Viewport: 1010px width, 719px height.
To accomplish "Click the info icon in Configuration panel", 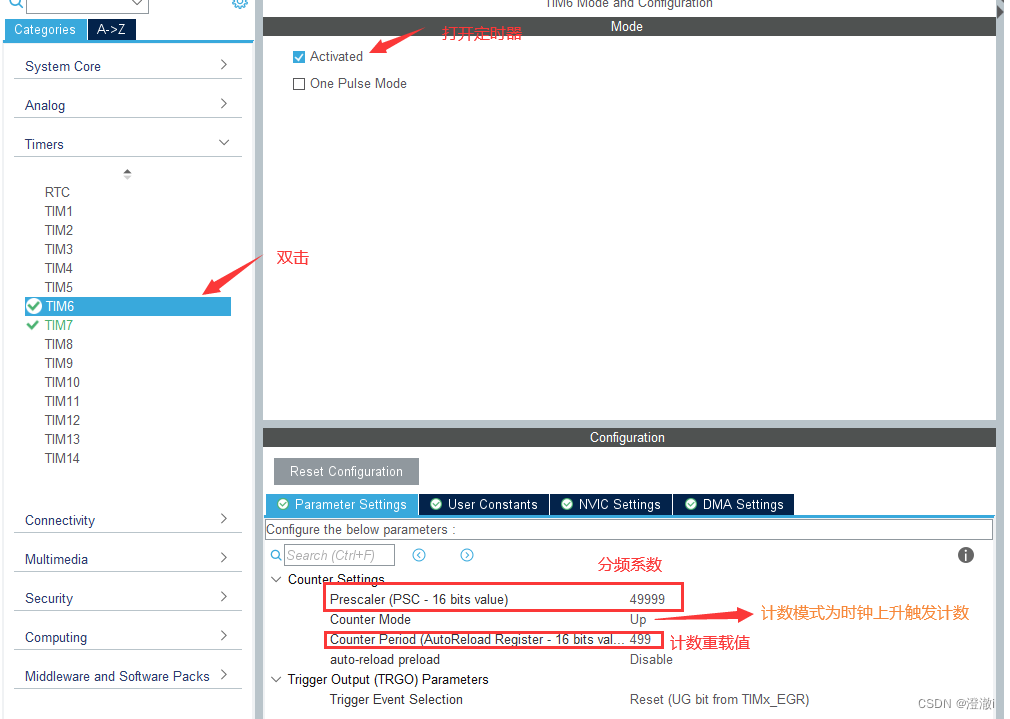I will [x=966, y=555].
